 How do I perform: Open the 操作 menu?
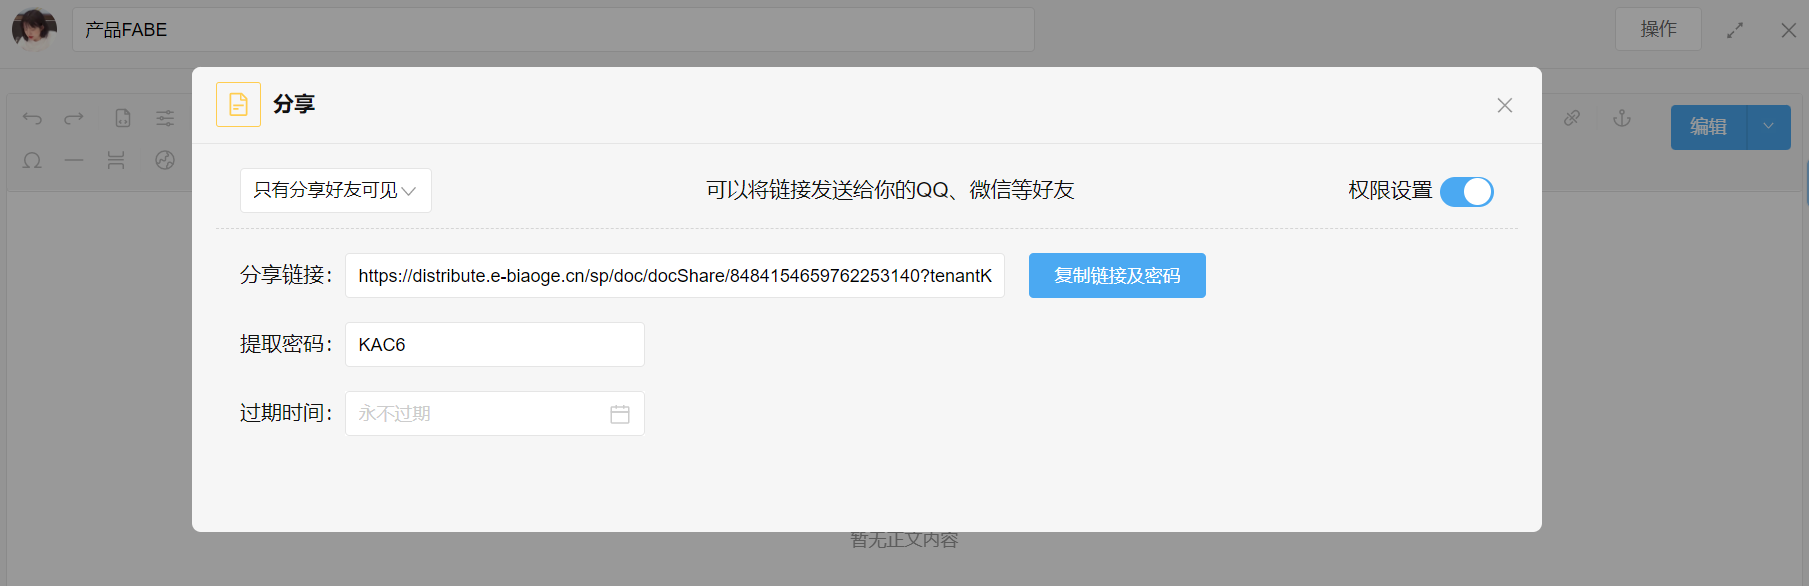1658,29
